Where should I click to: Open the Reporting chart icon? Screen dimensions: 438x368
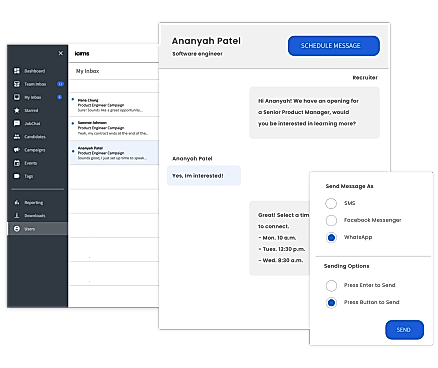17,202
